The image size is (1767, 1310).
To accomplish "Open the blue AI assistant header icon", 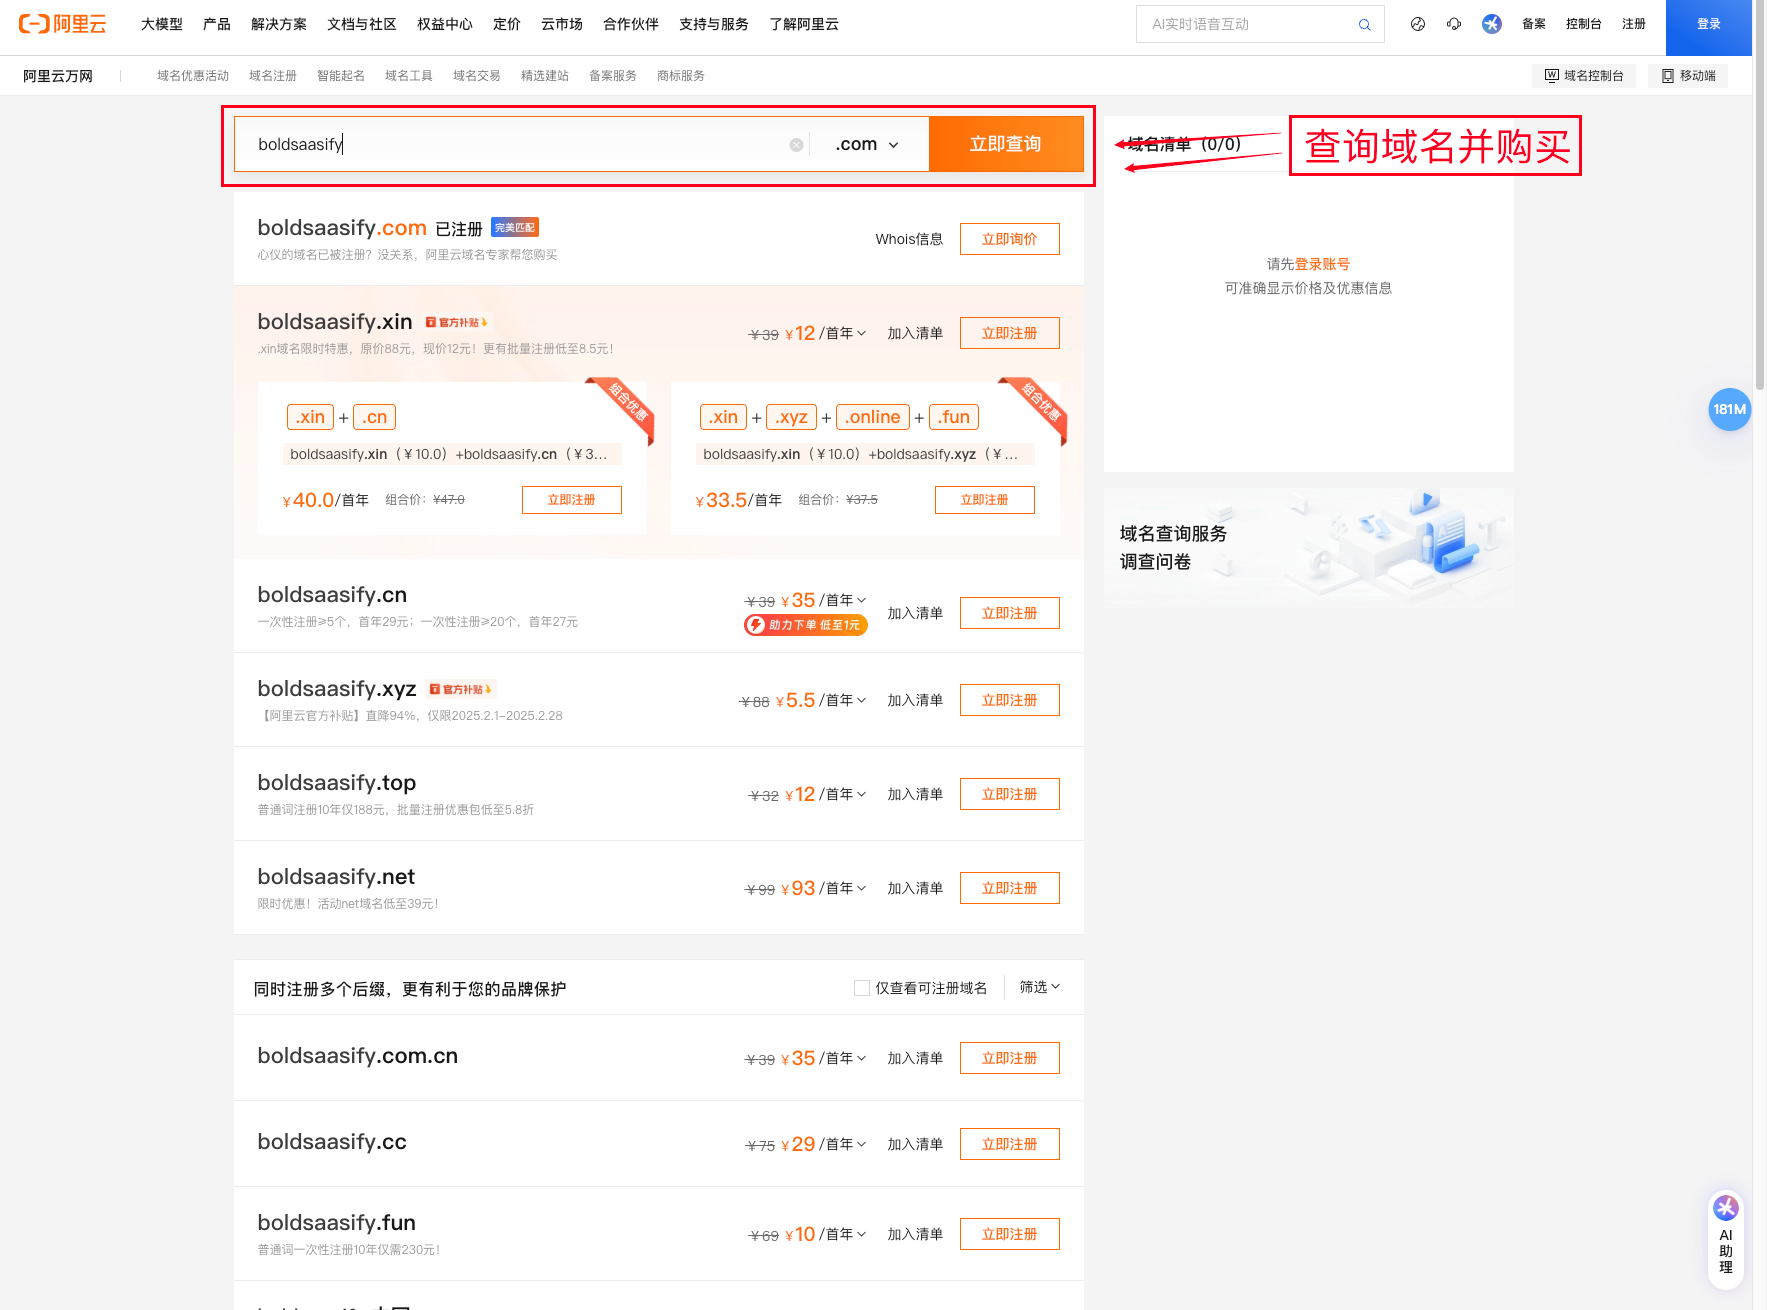I will (1492, 24).
